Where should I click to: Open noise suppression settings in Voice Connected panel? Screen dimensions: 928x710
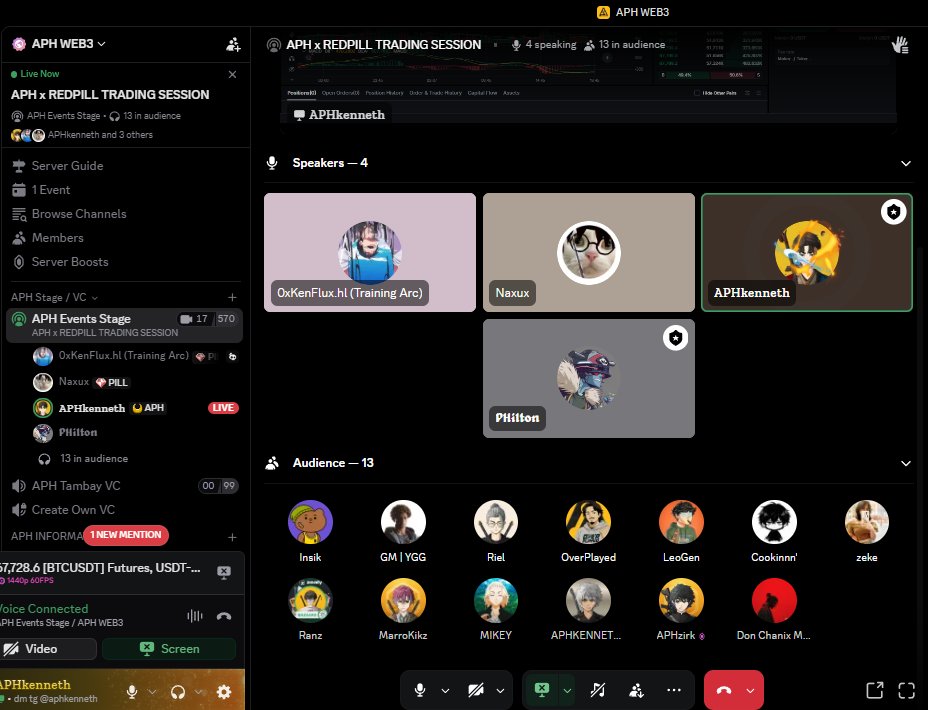(x=195, y=616)
